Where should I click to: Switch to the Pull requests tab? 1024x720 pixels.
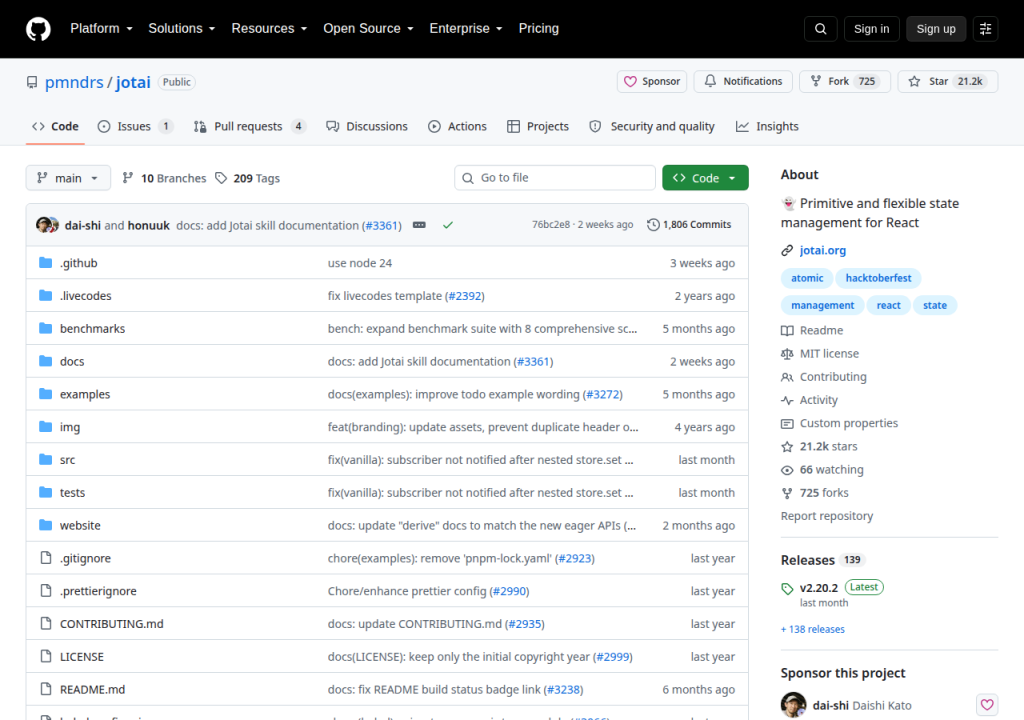coord(249,126)
